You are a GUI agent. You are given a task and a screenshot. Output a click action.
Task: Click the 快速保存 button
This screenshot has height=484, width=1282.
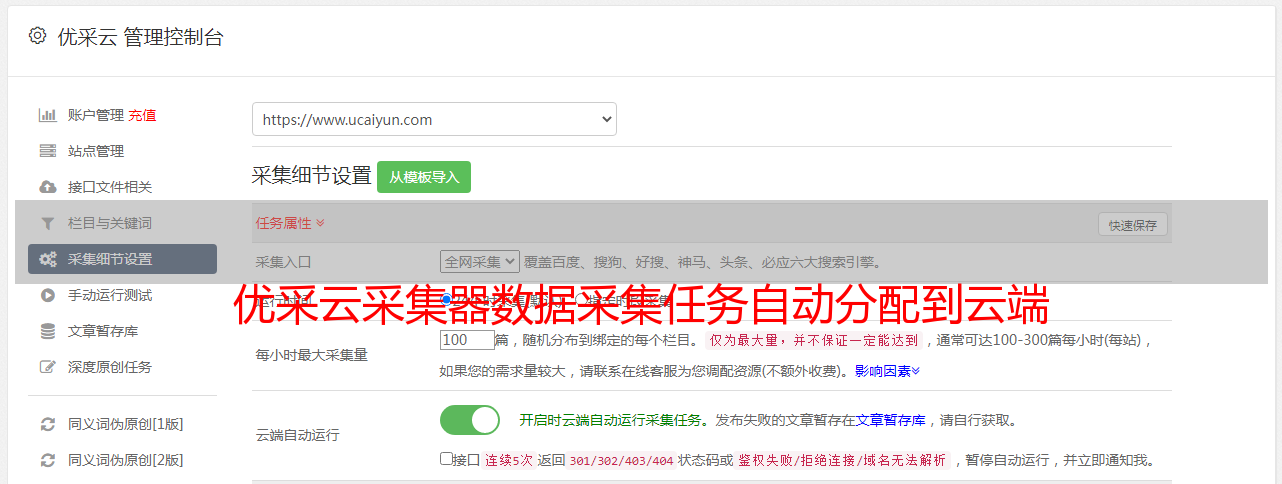pos(1132,225)
